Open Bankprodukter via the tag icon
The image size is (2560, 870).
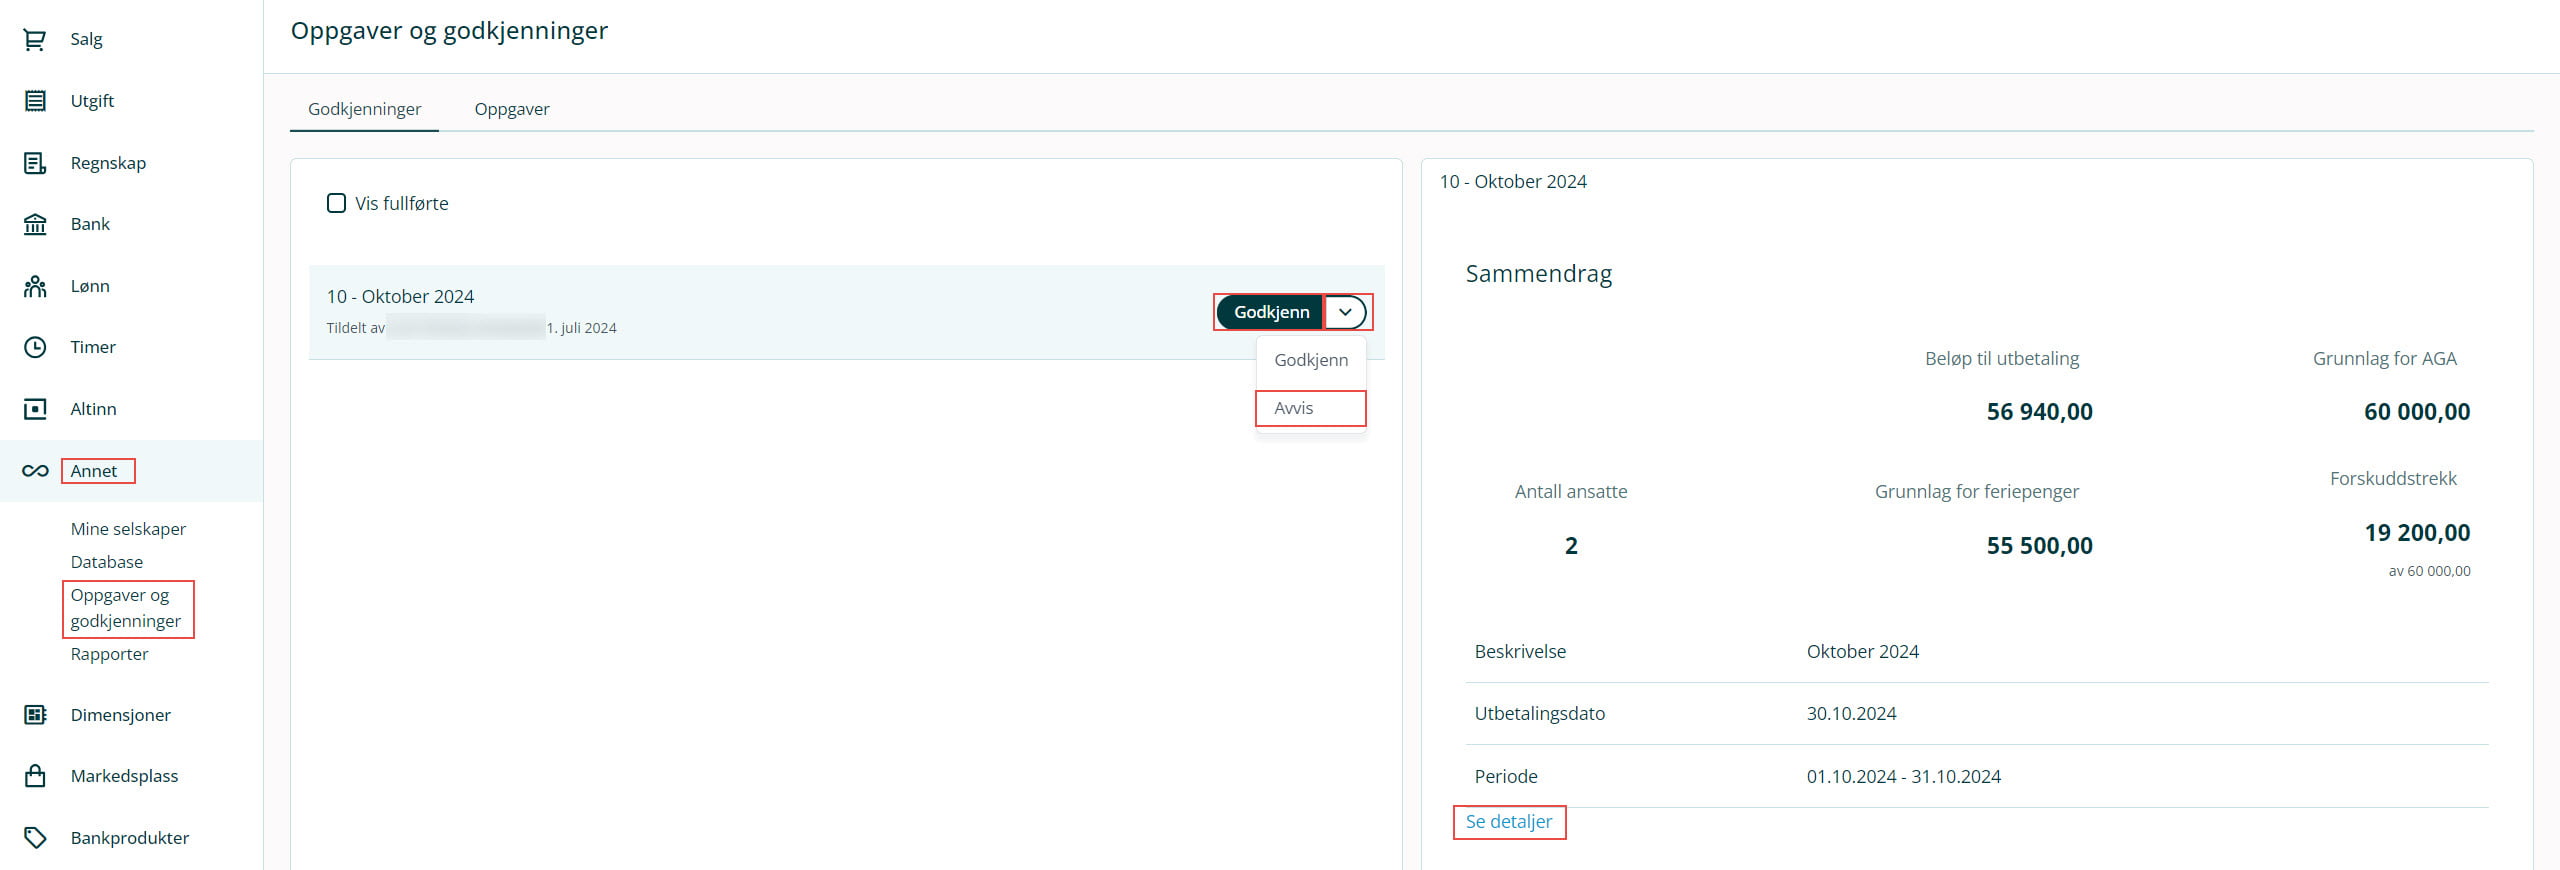35,838
